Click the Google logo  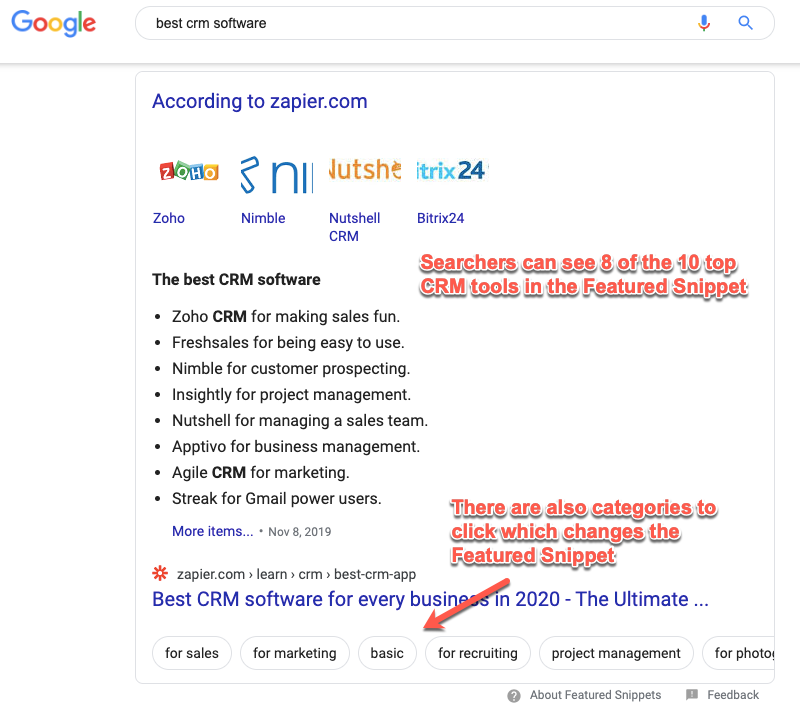53,24
